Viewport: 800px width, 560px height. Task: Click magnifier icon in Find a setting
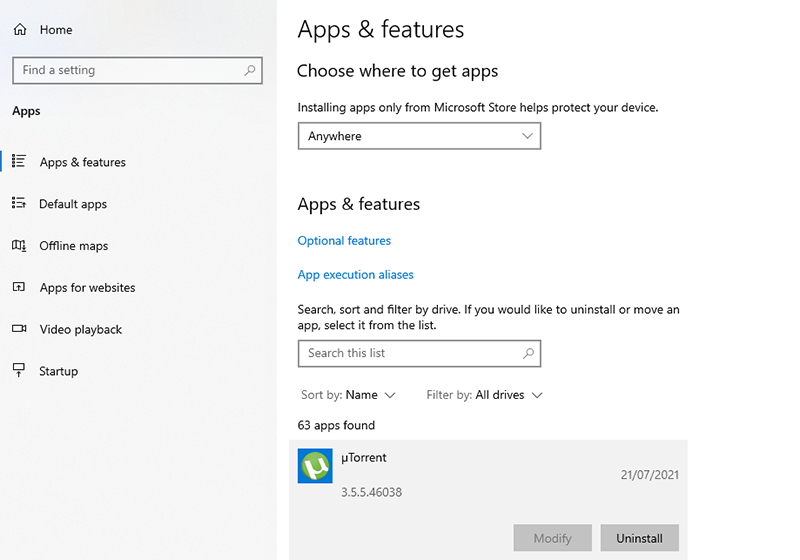(250, 71)
